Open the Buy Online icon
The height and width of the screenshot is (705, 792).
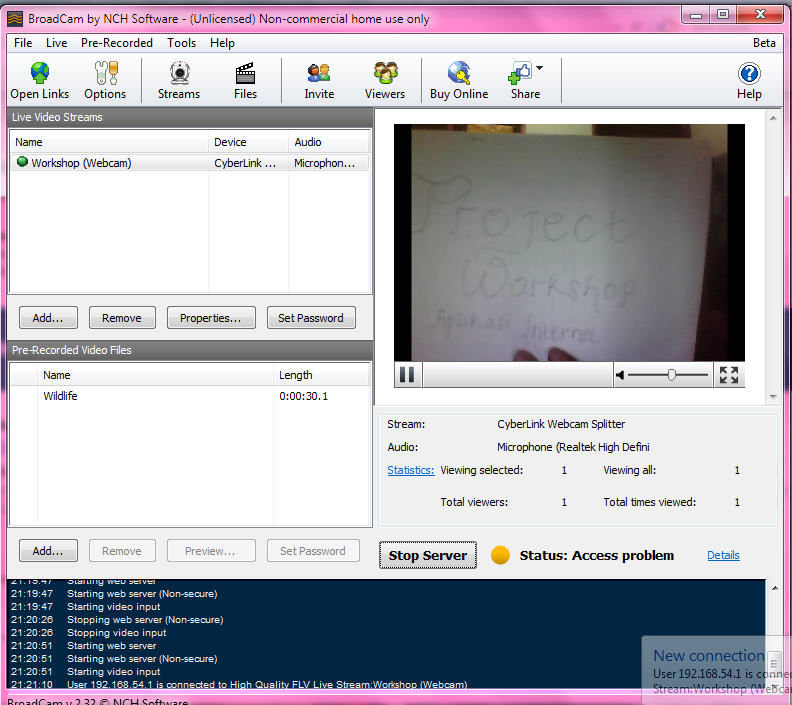coord(459,81)
